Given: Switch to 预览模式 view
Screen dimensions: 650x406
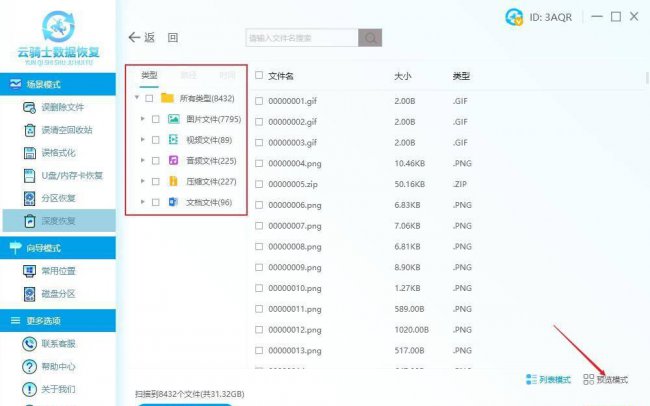Looking at the screenshot, I should click(606, 379).
